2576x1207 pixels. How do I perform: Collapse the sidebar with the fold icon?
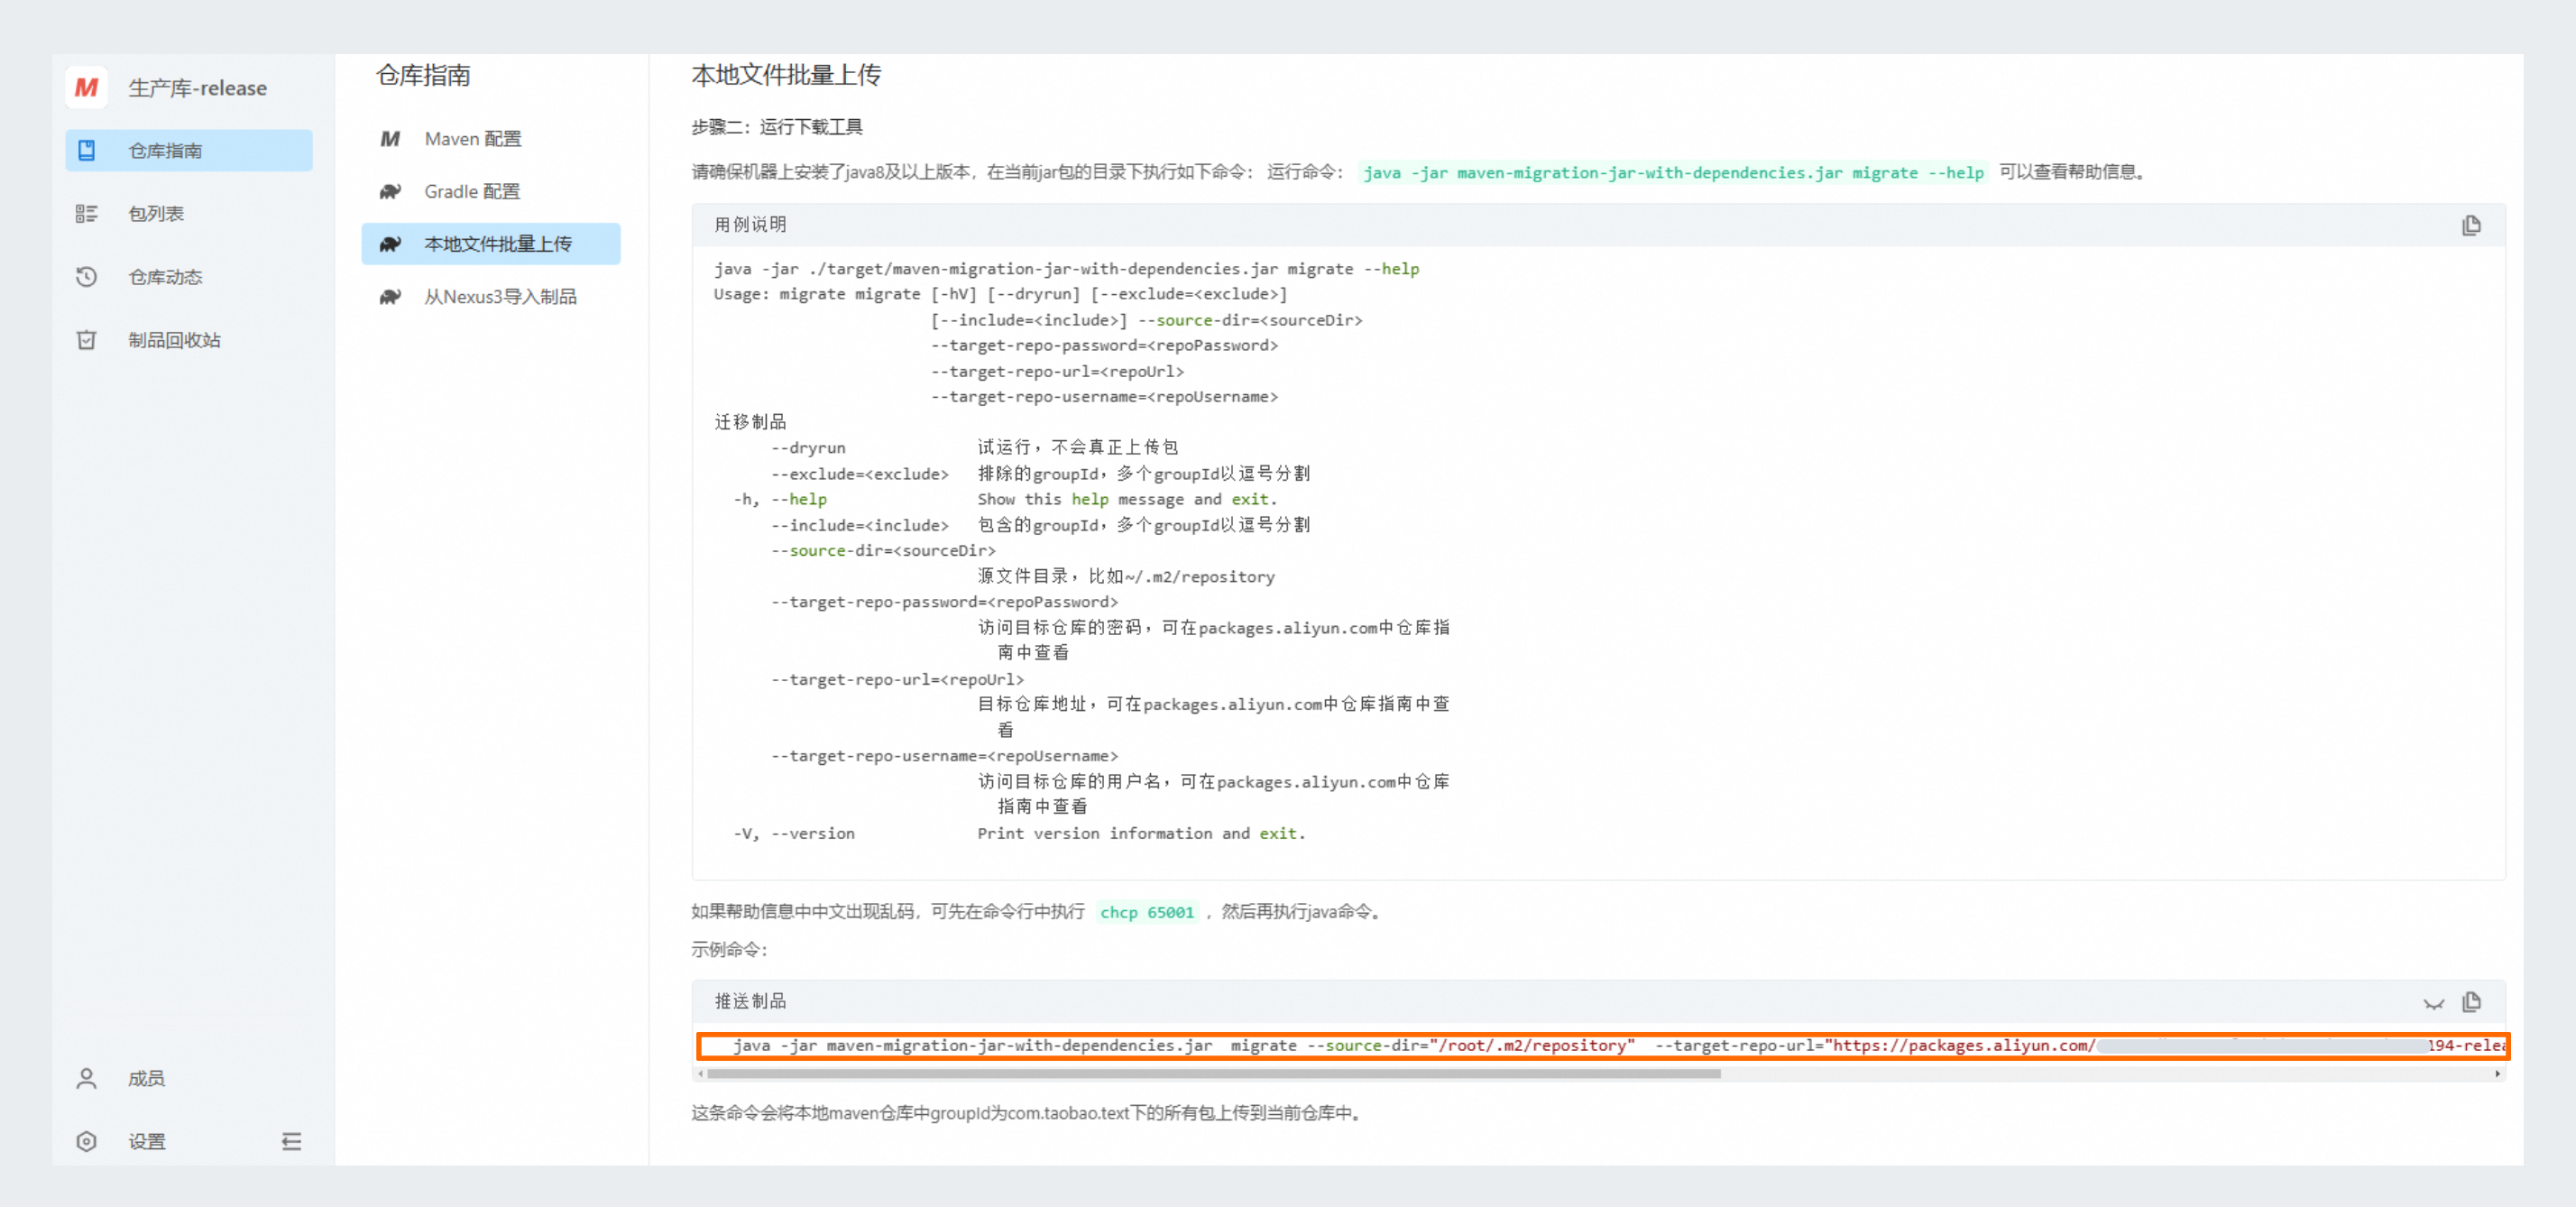click(291, 1141)
